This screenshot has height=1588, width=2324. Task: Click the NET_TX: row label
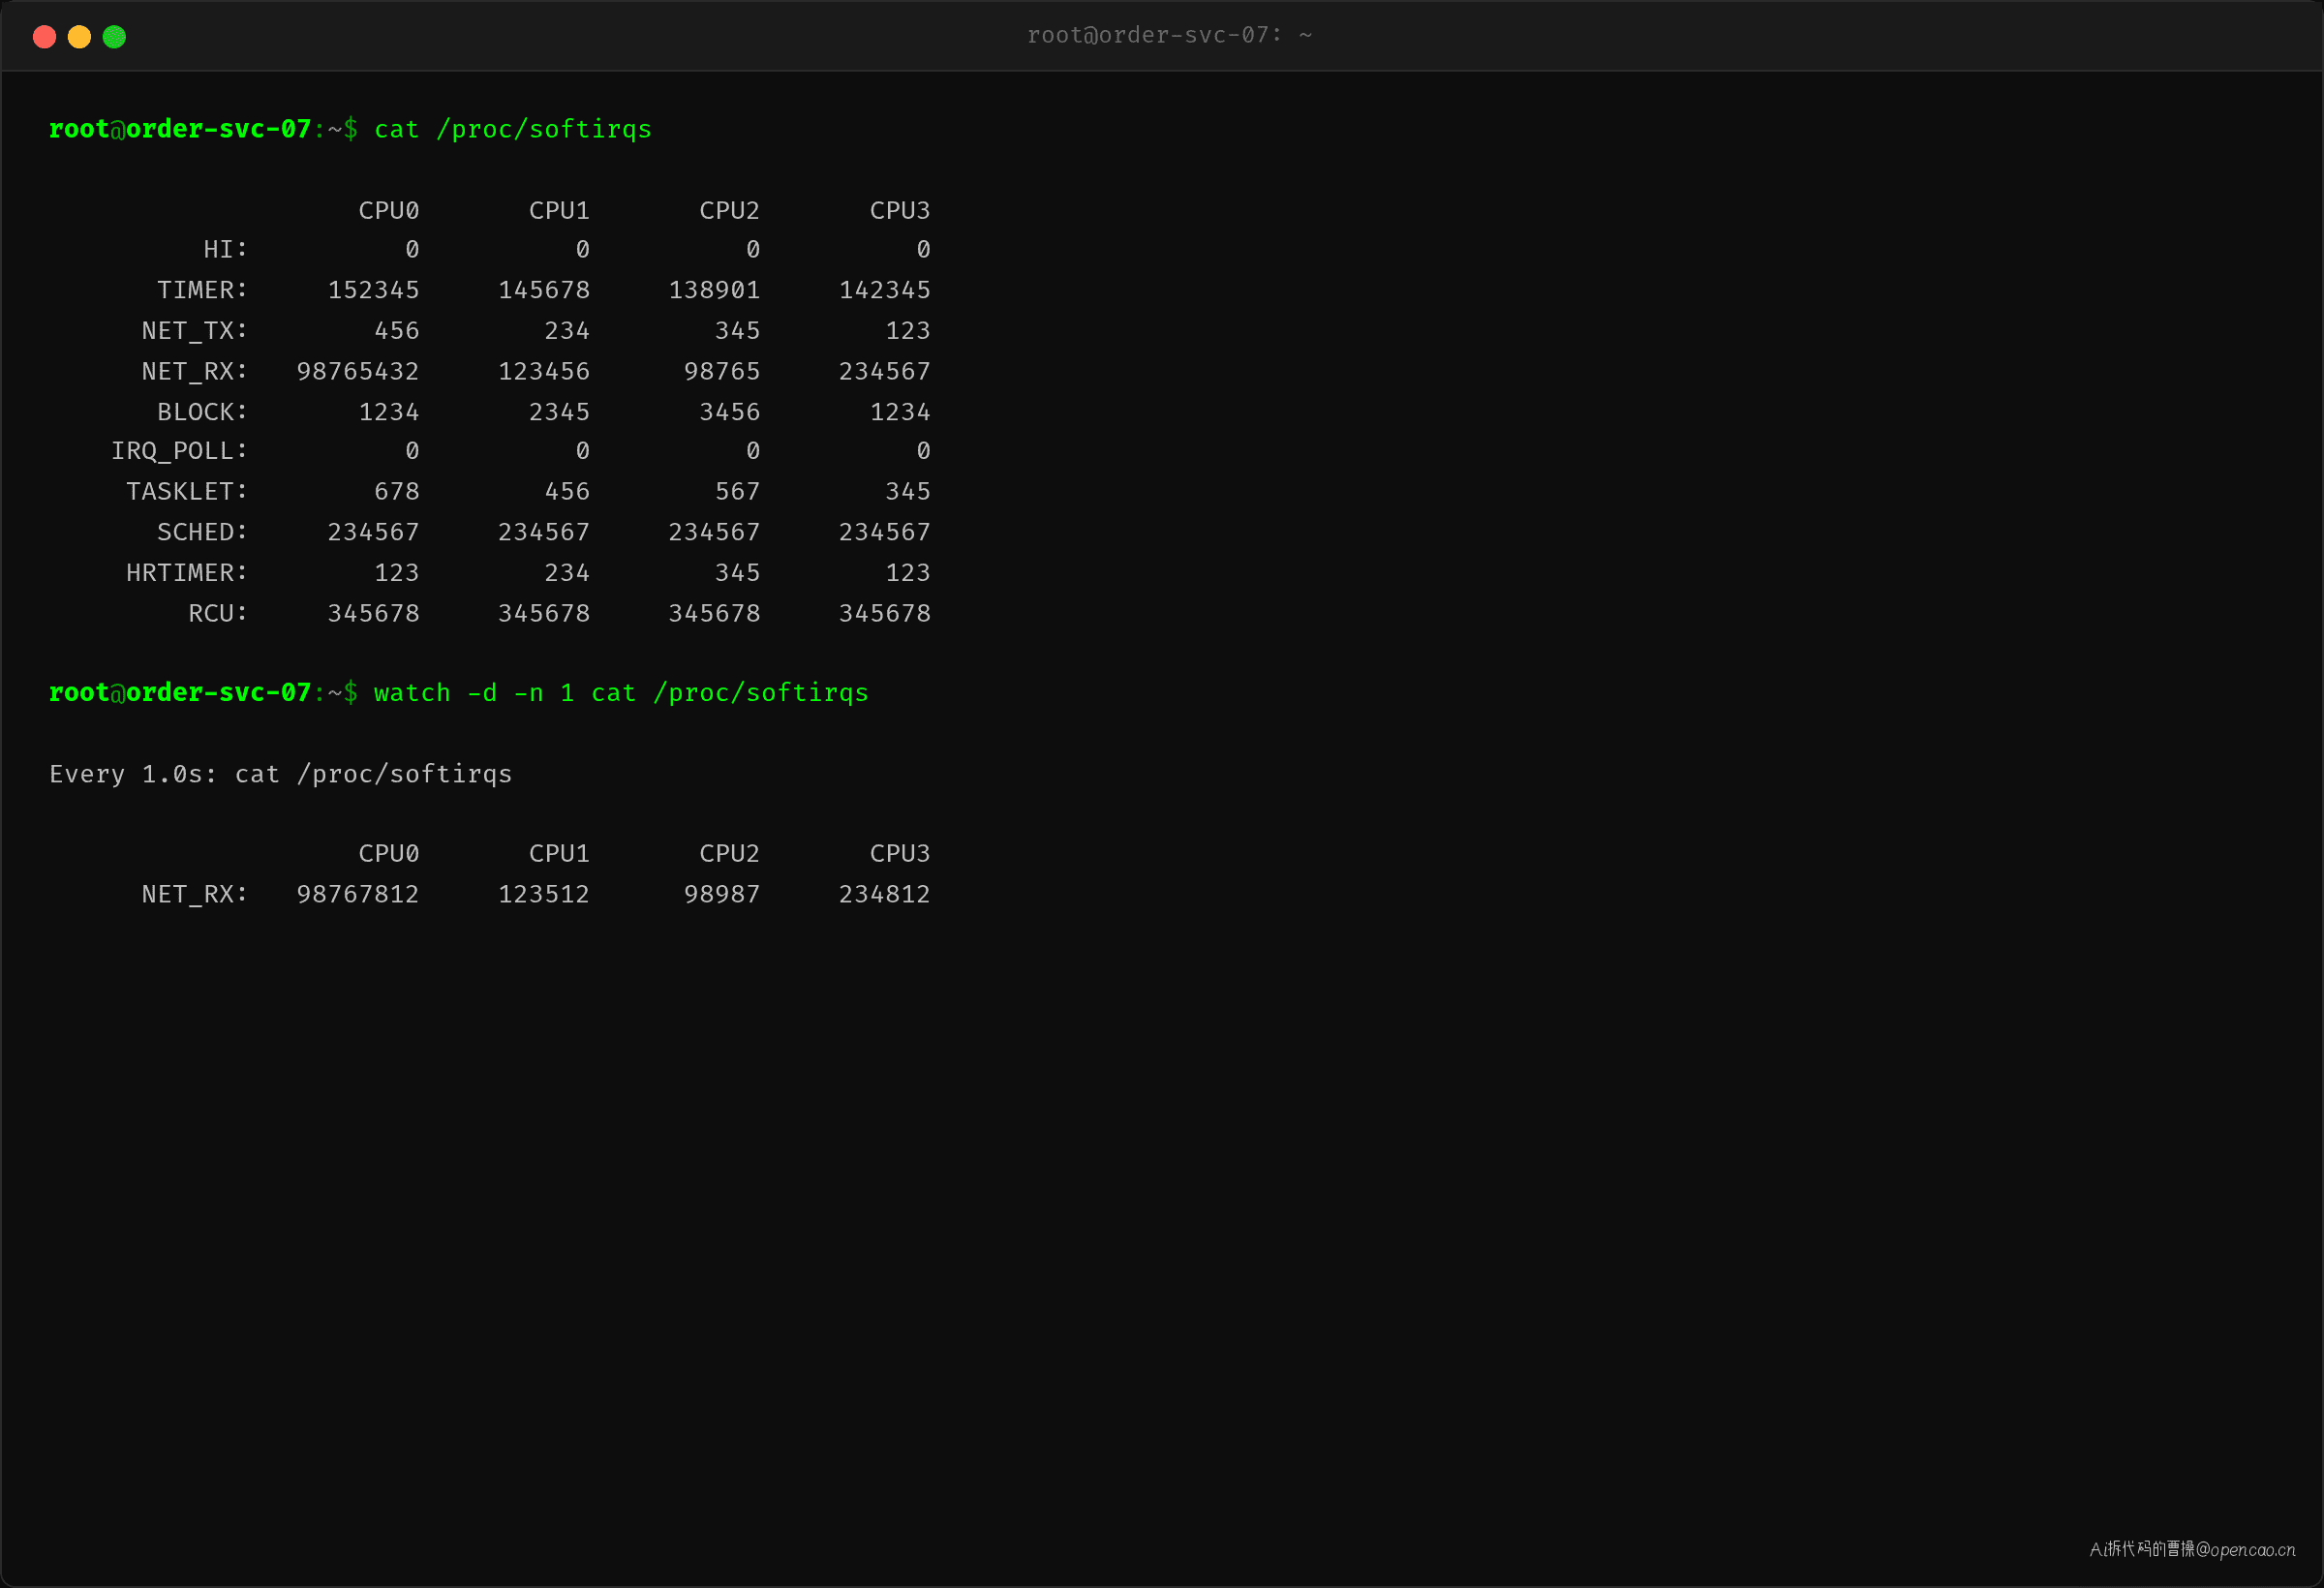(x=194, y=331)
